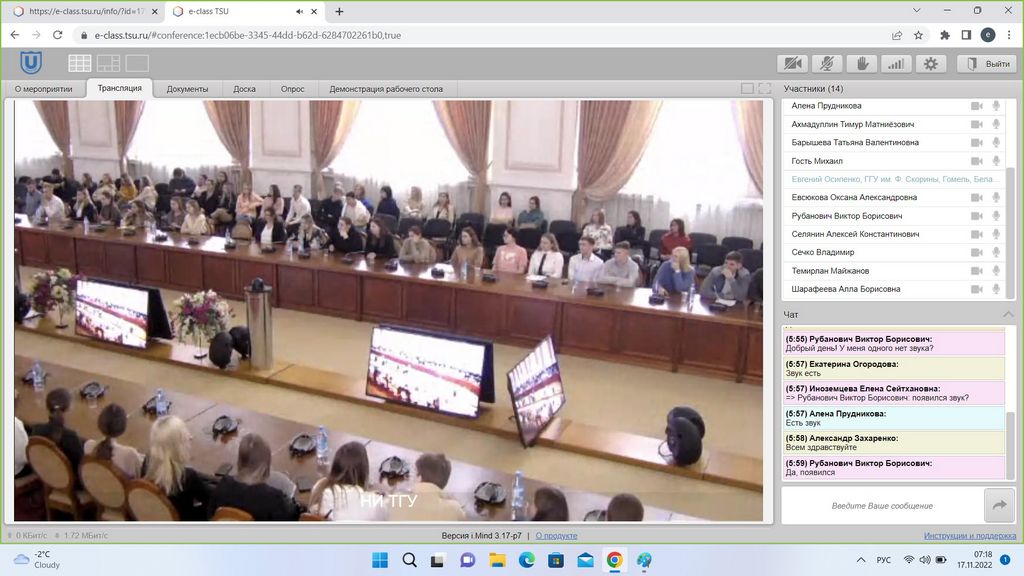1024x576 pixels.
Task: Click the Выйти exit button
Action: pyautogui.click(x=987, y=64)
